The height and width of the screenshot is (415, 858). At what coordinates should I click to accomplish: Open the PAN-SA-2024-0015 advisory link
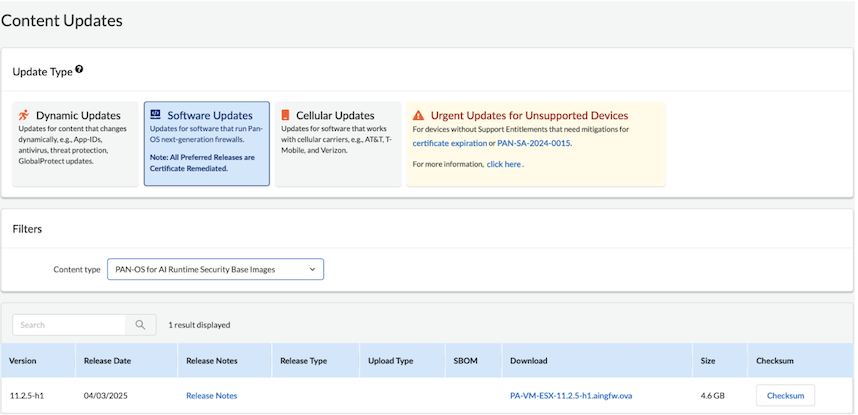(x=534, y=143)
